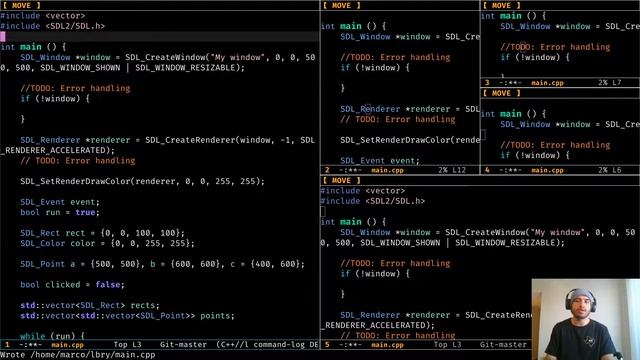Click 'SDL_Event event;' in window 2
The width and height of the screenshot is (640, 360).
click(x=380, y=161)
